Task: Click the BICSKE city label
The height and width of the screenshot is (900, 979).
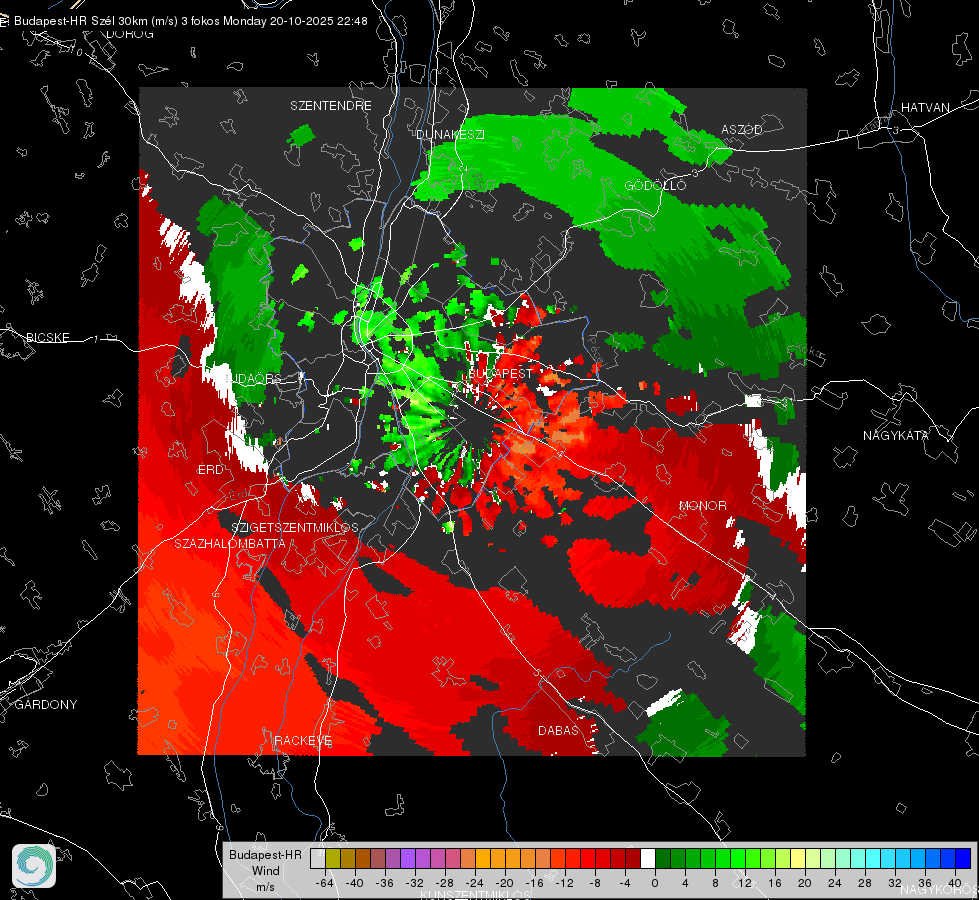Action: 47,337
